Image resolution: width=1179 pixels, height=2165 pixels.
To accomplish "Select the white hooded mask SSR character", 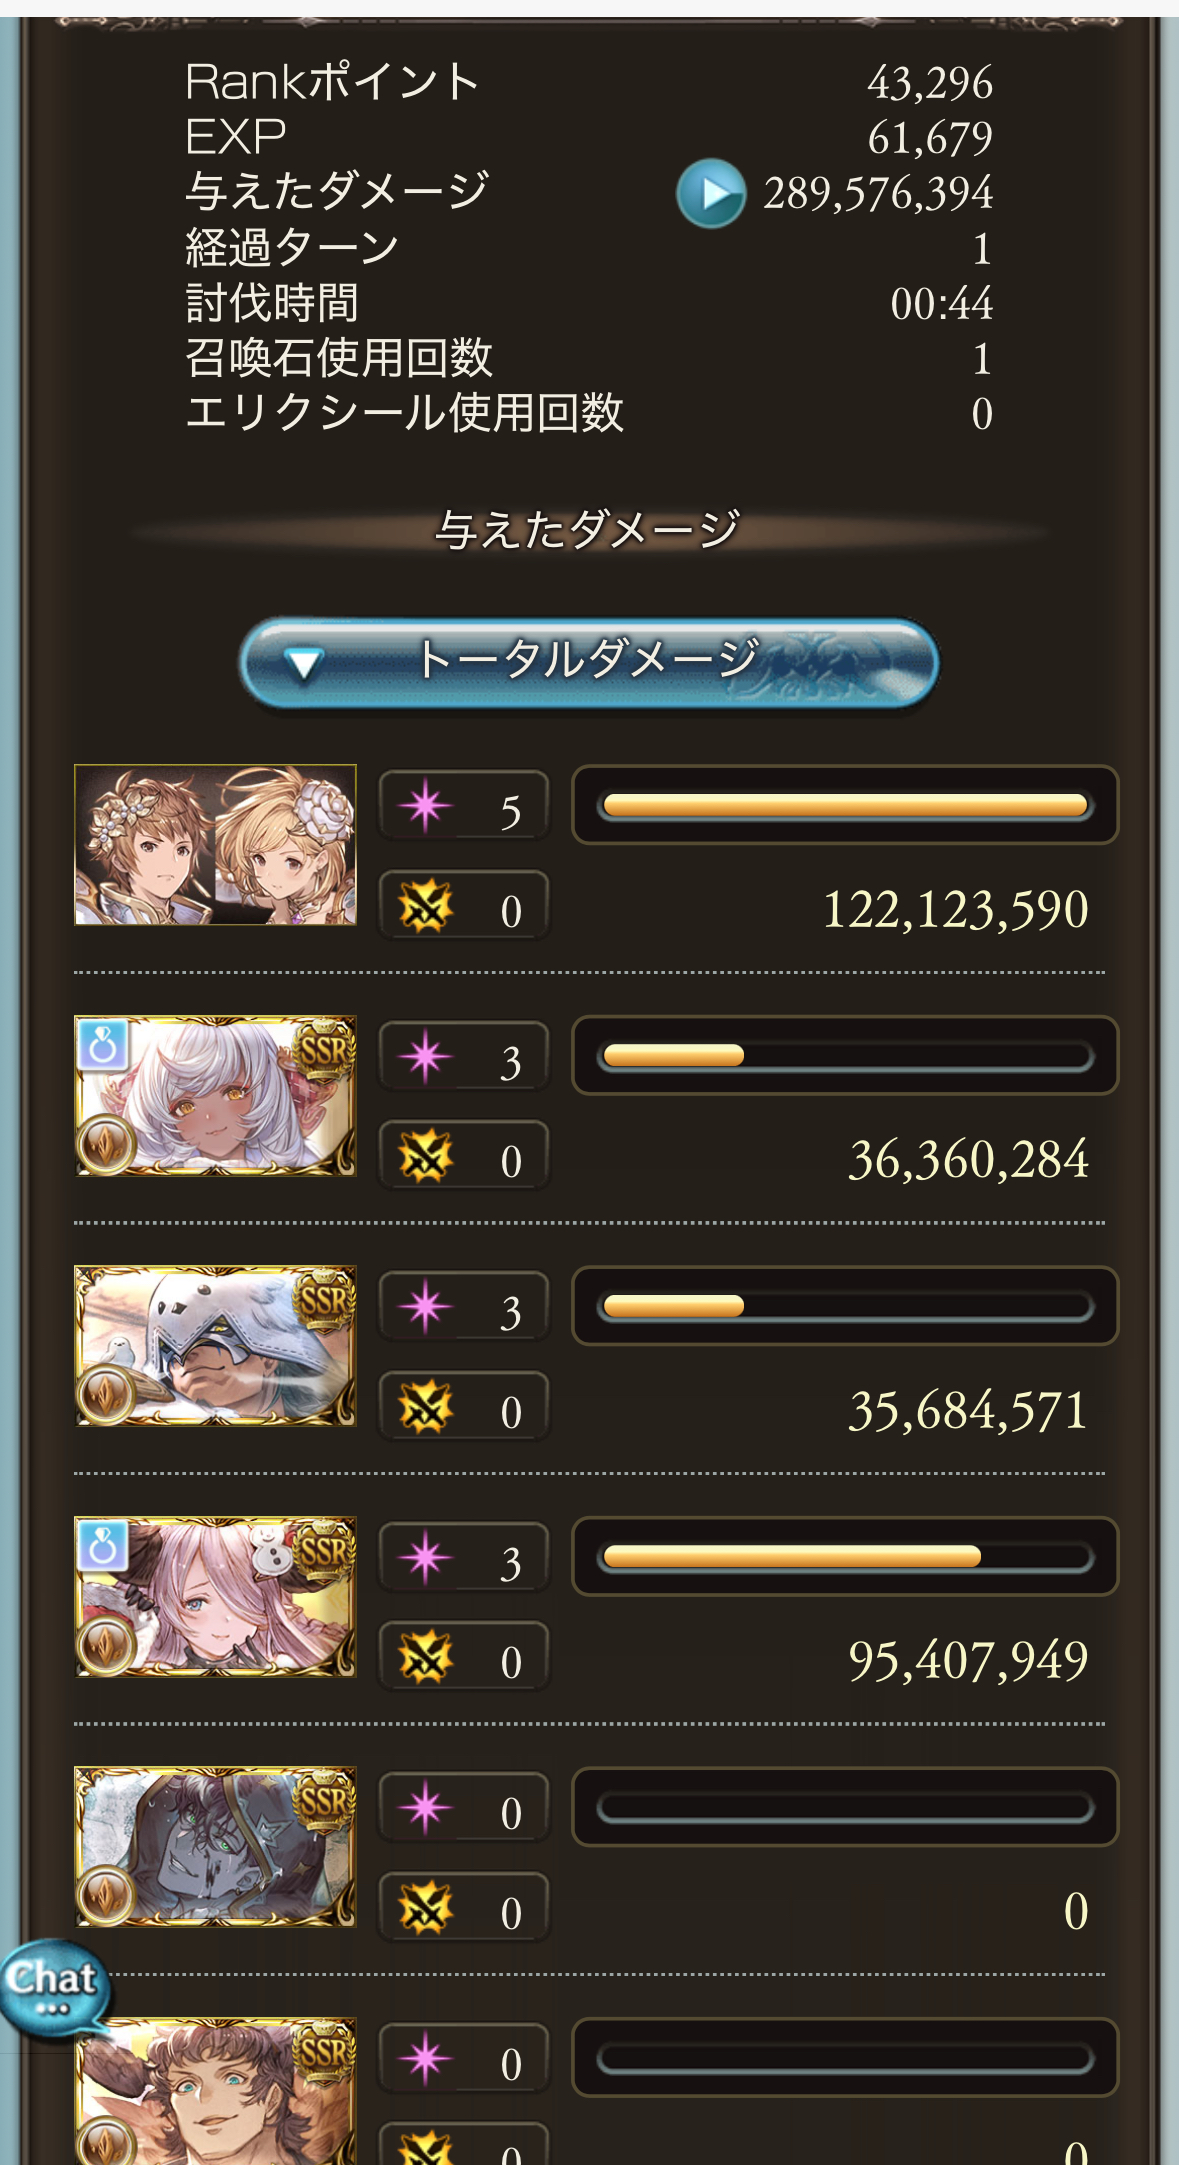I will (x=215, y=1346).
